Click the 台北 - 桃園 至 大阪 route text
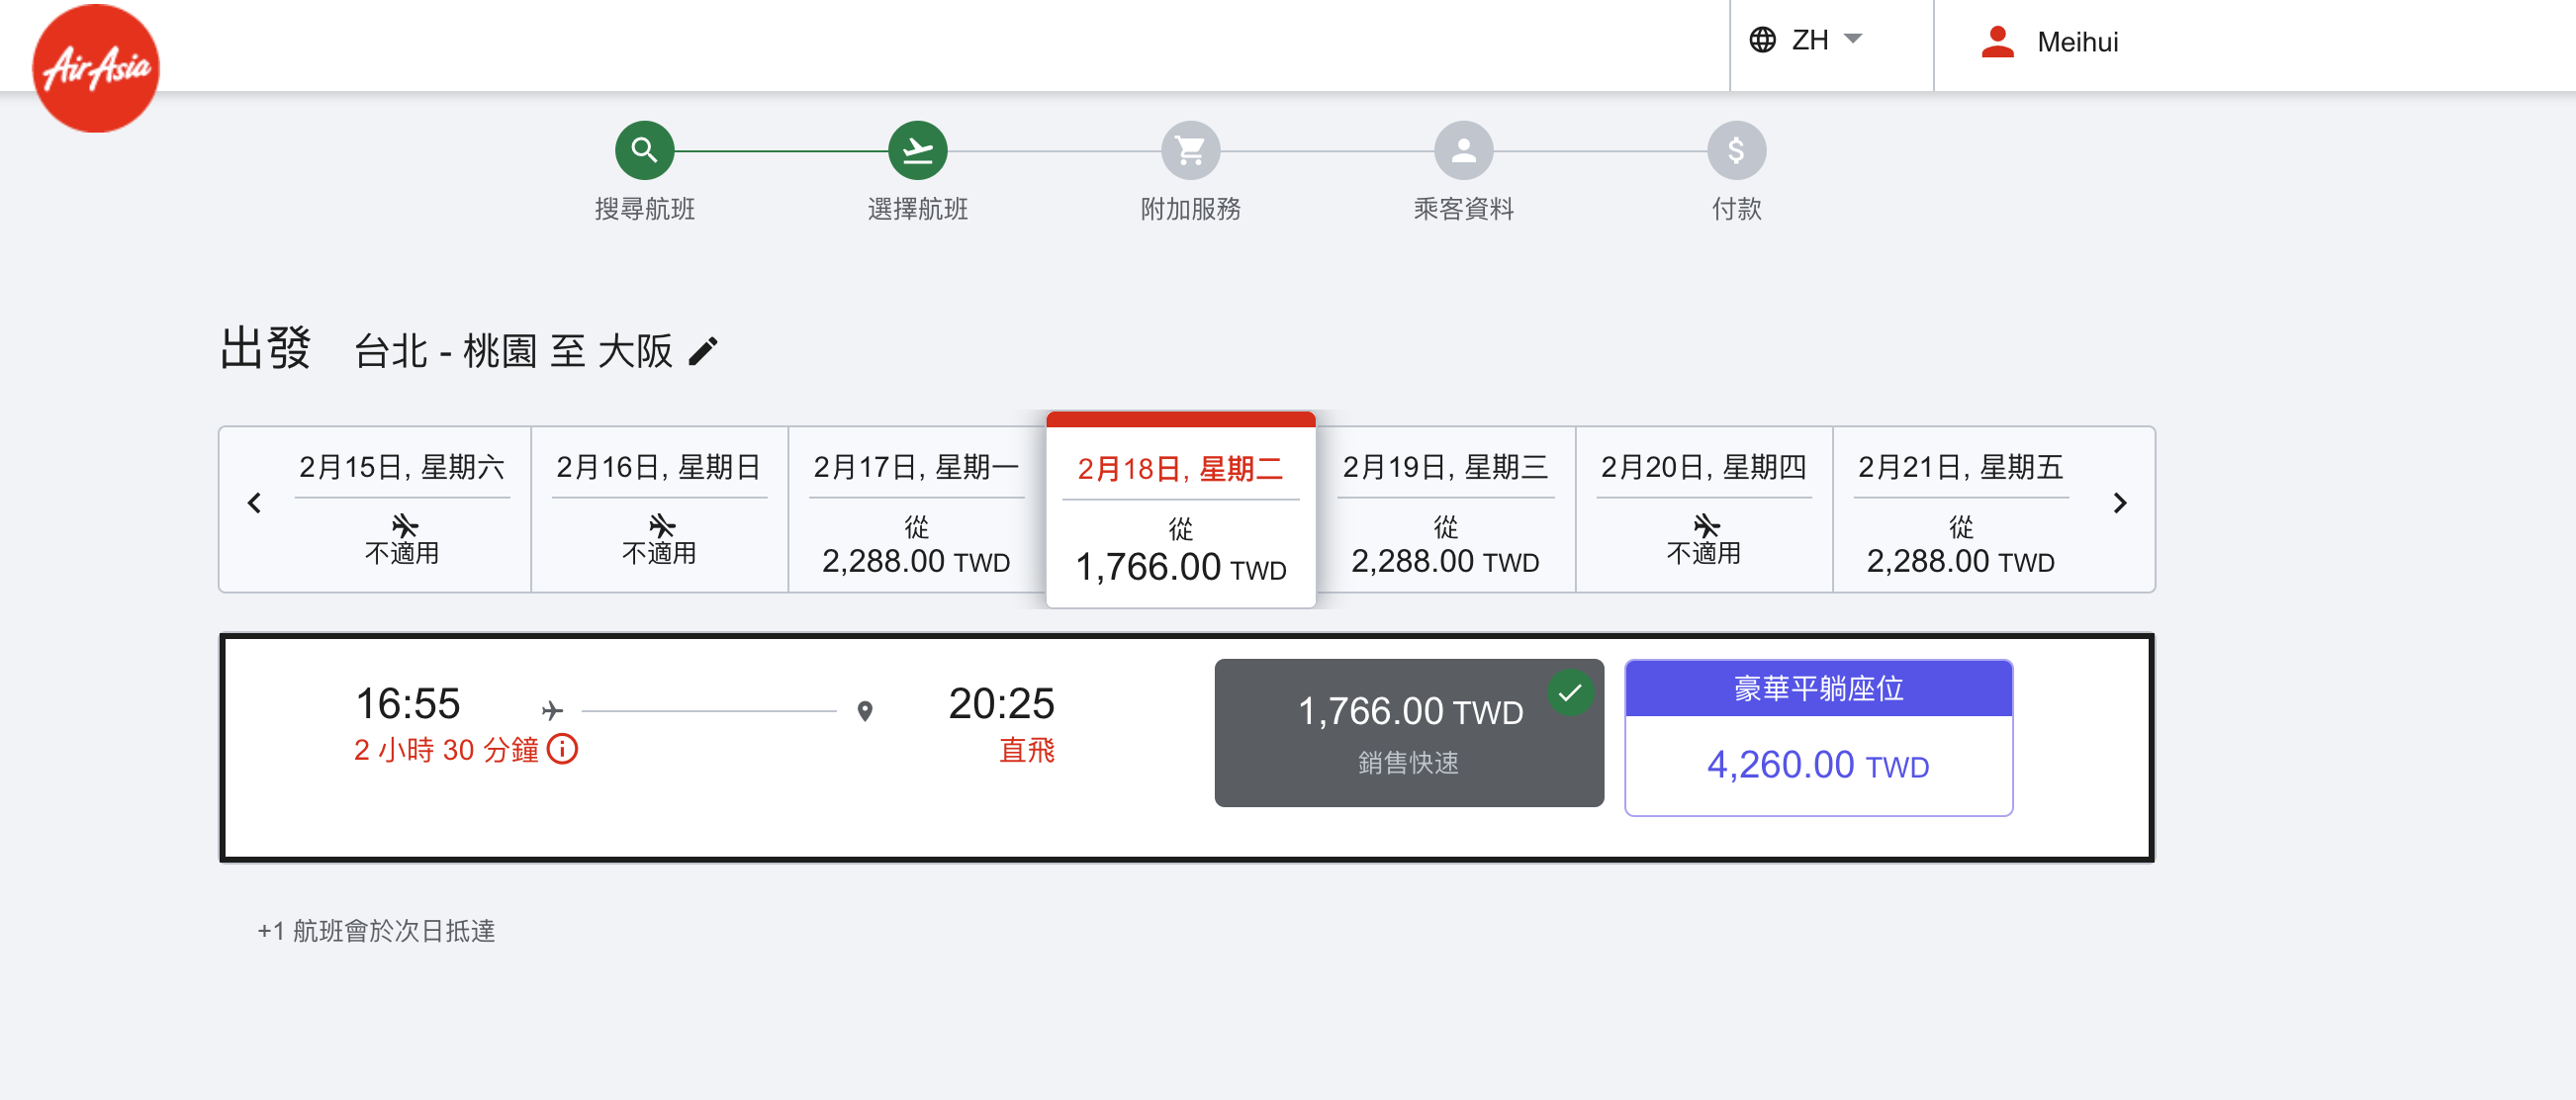This screenshot has height=1100, width=2576. [x=513, y=352]
